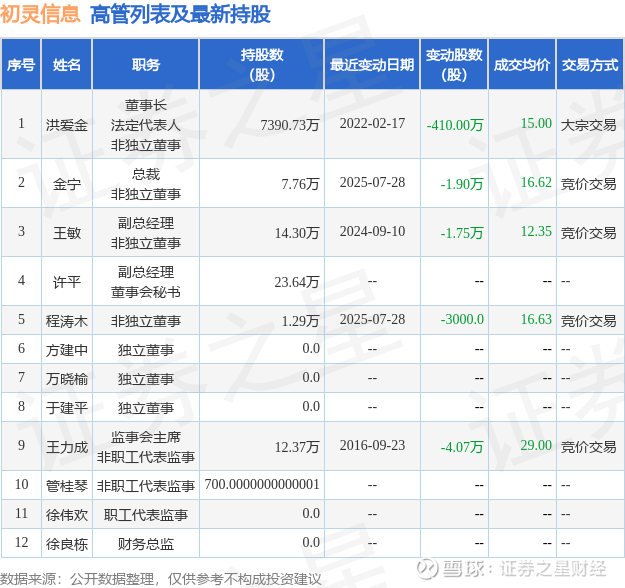Viewport: 625px width, 588px height.
Task: Click the name 金宁
Action: [x=67, y=184]
